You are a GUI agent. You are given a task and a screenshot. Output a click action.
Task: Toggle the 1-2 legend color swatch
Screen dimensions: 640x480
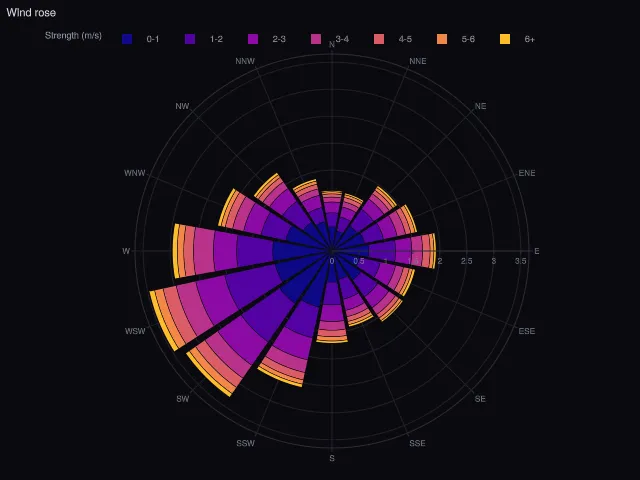coord(190,39)
